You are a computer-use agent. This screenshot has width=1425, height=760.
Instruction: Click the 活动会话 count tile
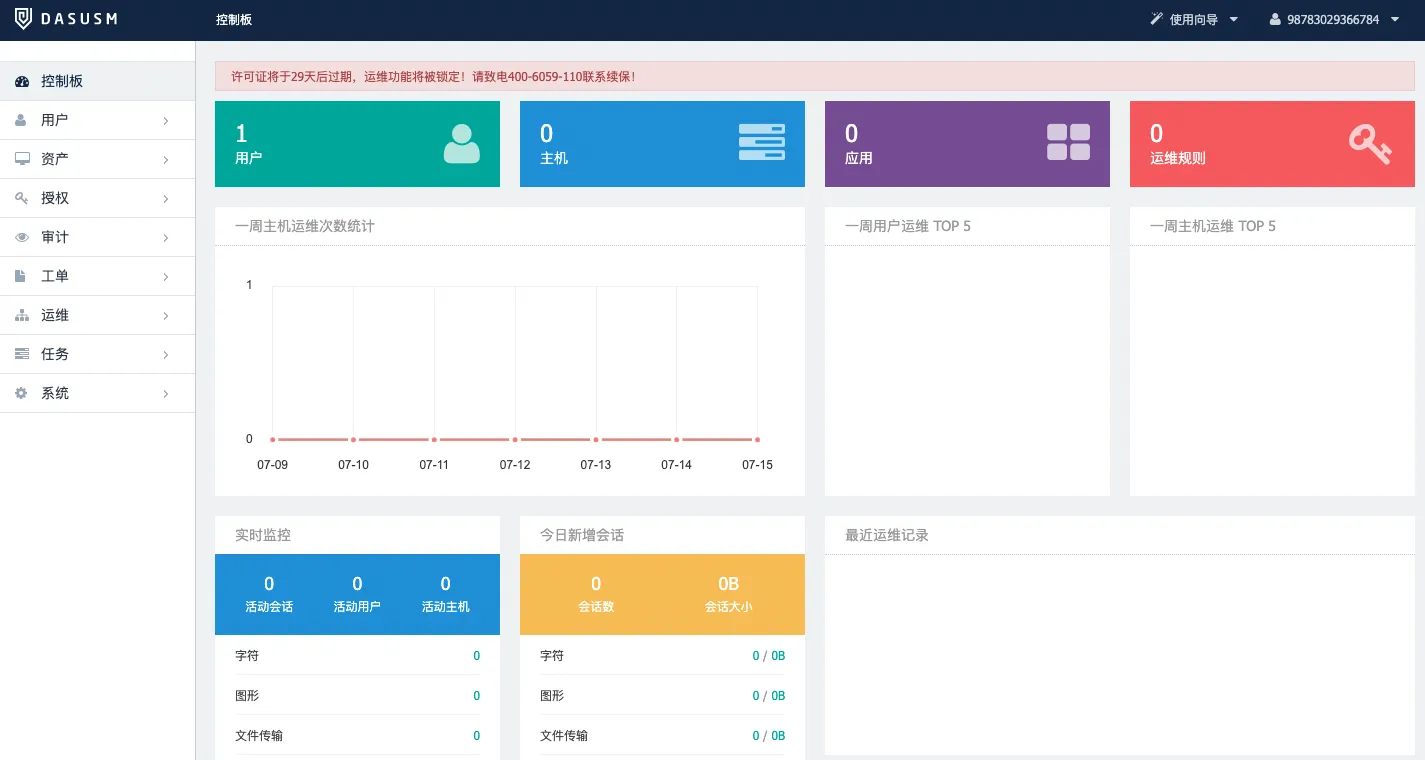click(x=269, y=594)
